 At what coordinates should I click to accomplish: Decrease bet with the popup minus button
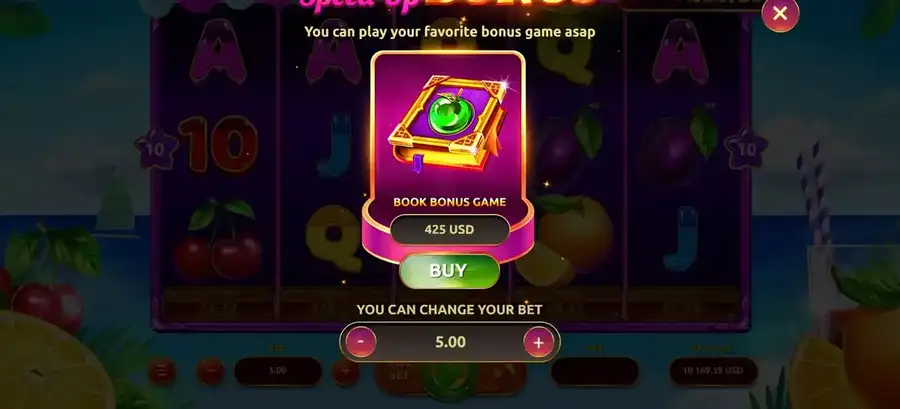(360, 342)
